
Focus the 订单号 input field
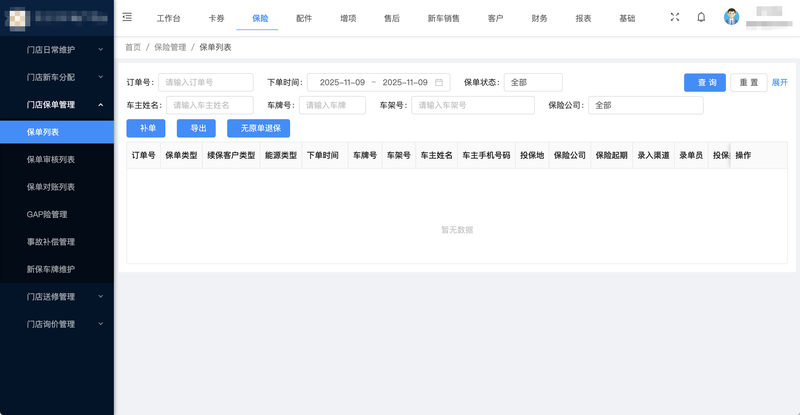pyautogui.click(x=206, y=82)
